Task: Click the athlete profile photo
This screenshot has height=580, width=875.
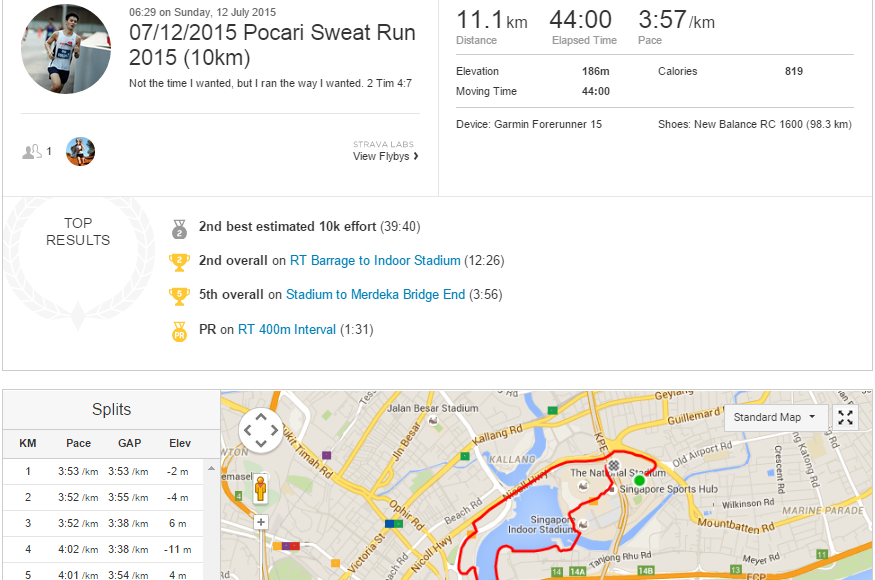Action: point(66,49)
